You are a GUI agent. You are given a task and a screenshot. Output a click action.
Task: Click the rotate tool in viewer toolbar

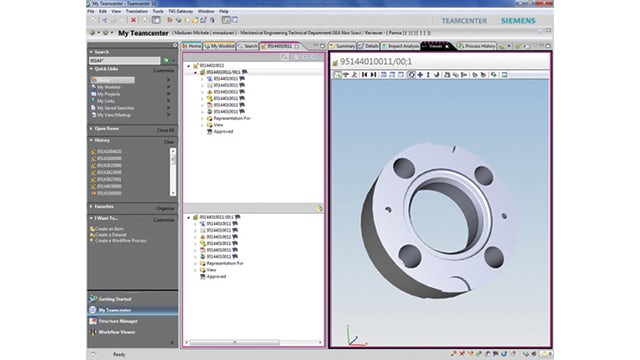pyautogui.click(x=411, y=75)
